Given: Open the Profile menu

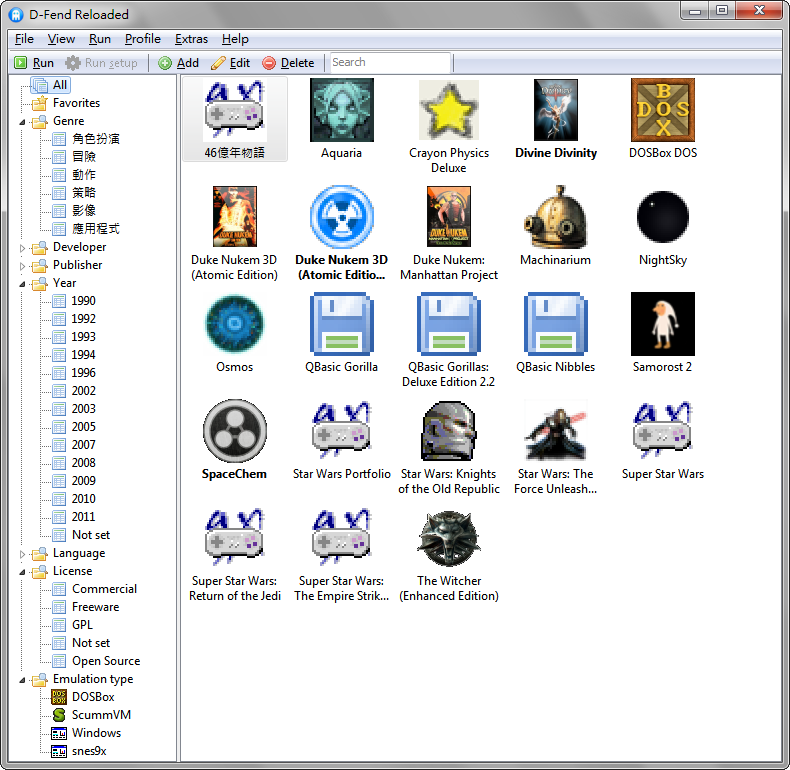Looking at the screenshot, I should point(143,39).
